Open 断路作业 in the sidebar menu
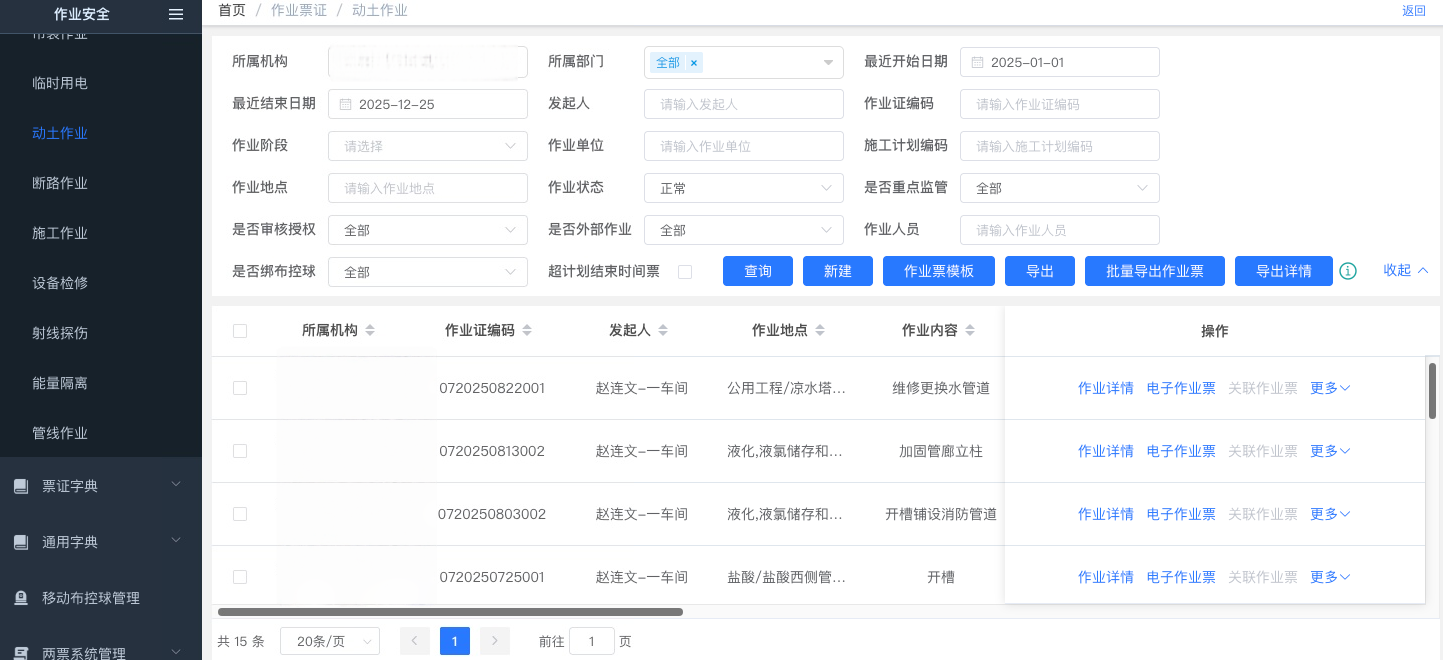1443x660 pixels. 60,183
